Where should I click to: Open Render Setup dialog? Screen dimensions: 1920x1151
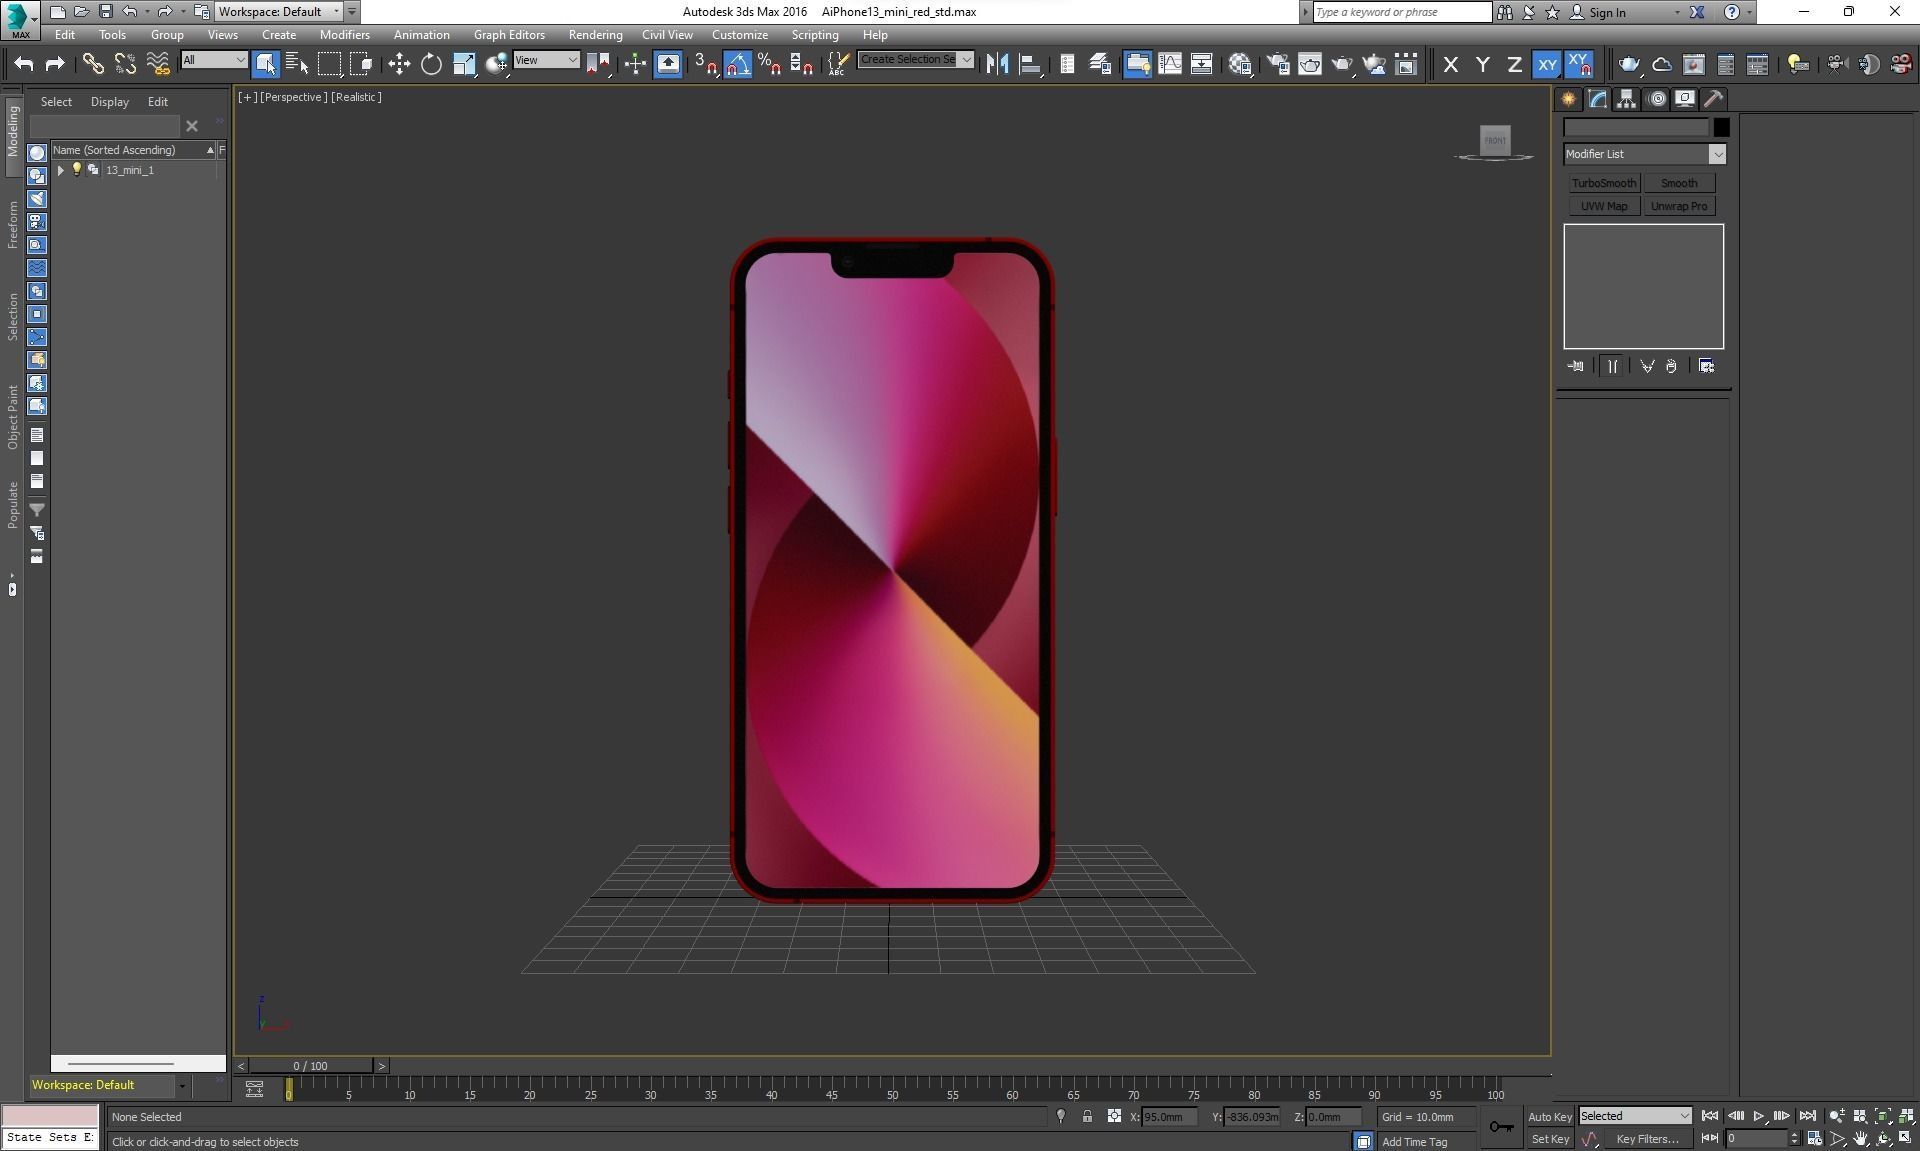(x=1277, y=64)
